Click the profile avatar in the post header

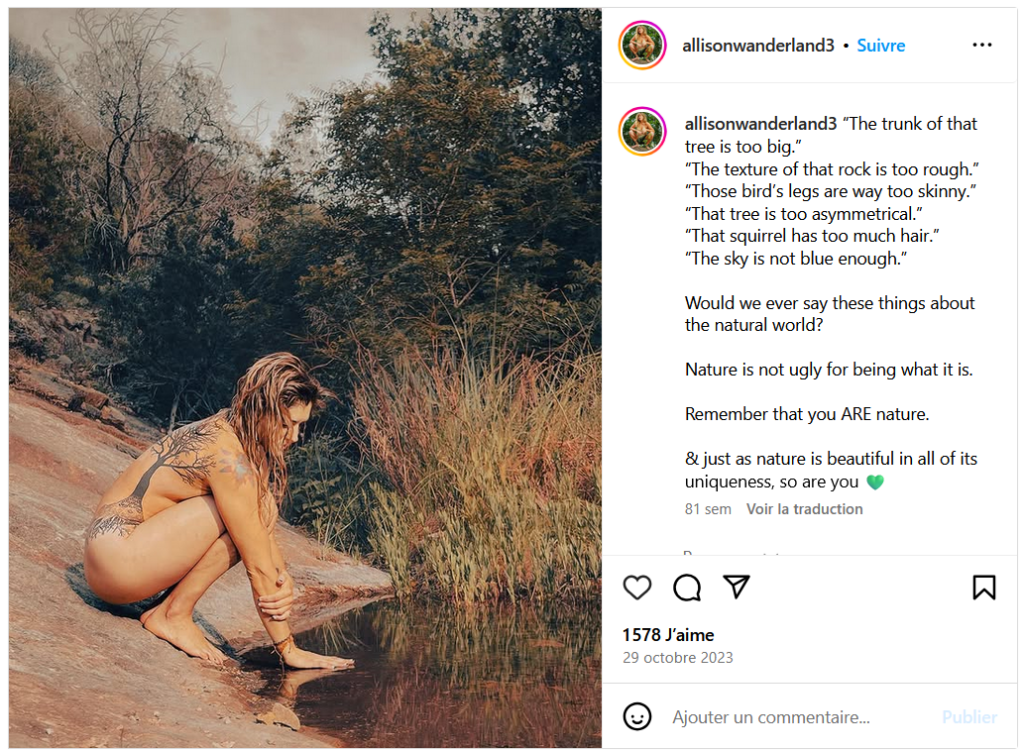coord(642,45)
